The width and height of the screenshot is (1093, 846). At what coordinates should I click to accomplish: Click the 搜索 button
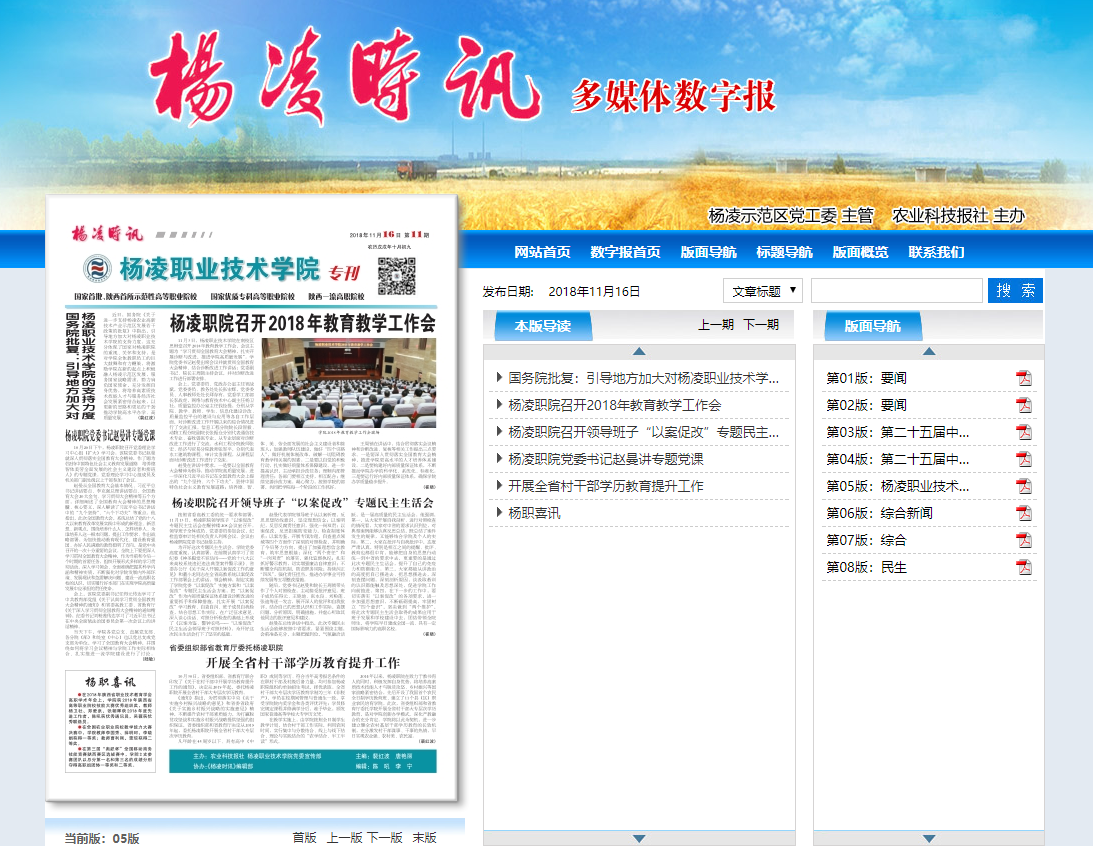pos(1015,291)
